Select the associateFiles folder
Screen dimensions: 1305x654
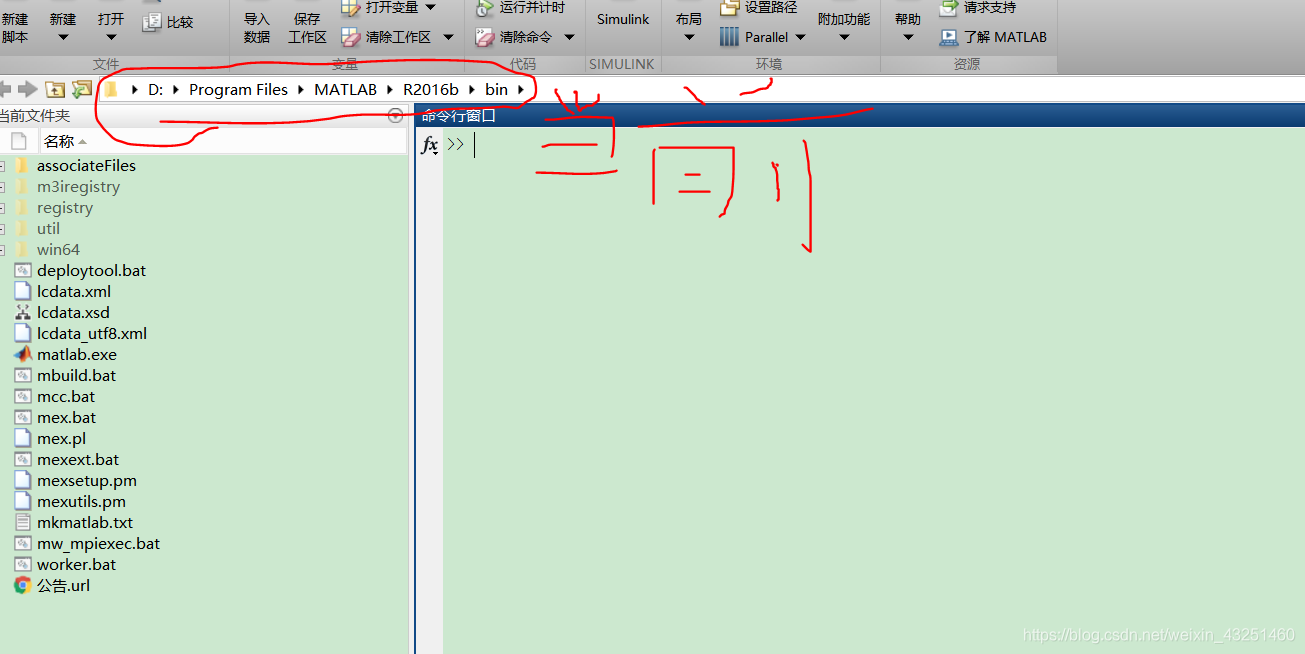[86, 166]
